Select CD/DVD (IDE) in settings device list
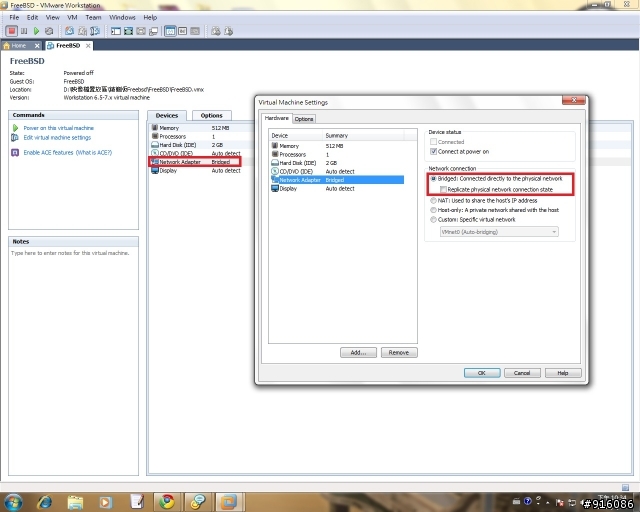640x512 pixels. coord(337,171)
